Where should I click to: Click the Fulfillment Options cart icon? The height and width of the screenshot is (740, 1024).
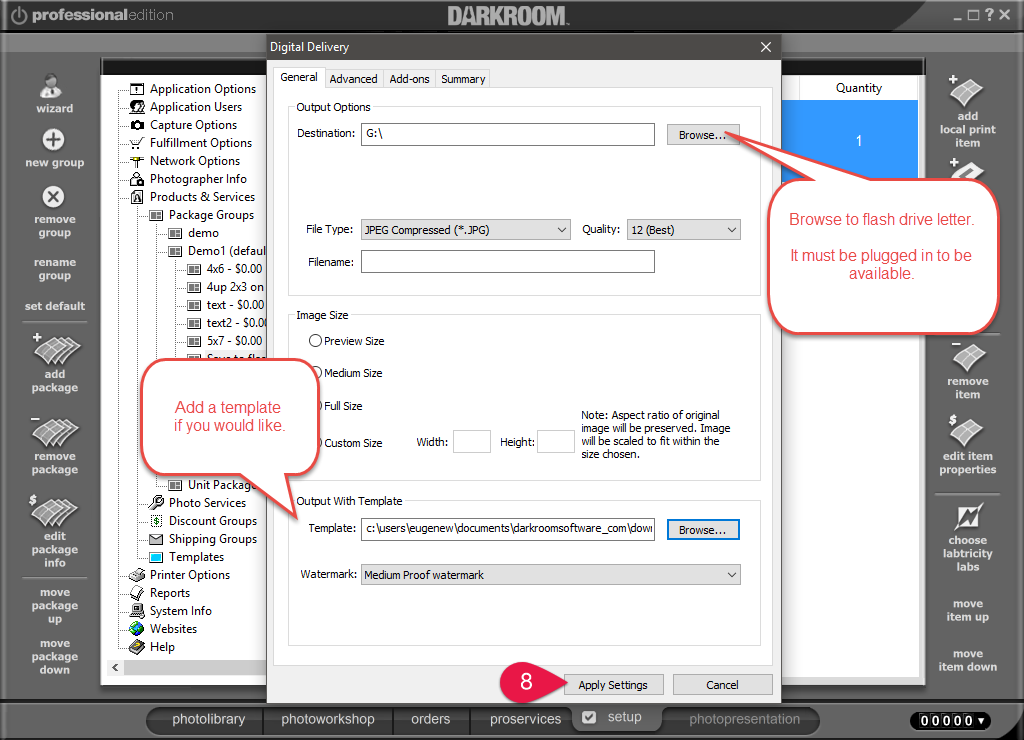[x=136, y=143]
